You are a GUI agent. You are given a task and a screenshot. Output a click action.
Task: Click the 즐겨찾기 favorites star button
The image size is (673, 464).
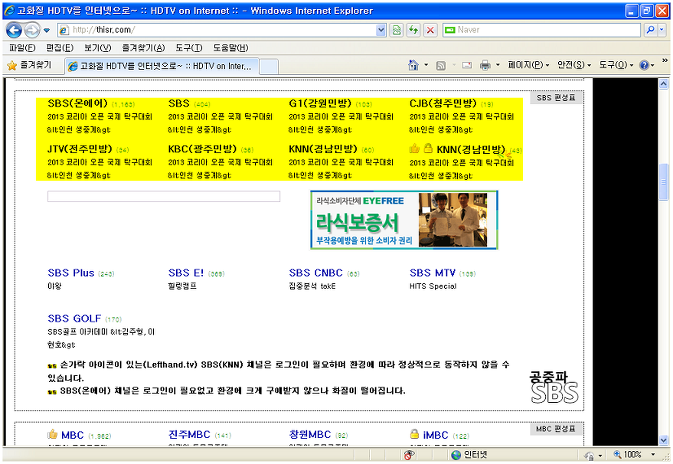click(30, 65)
